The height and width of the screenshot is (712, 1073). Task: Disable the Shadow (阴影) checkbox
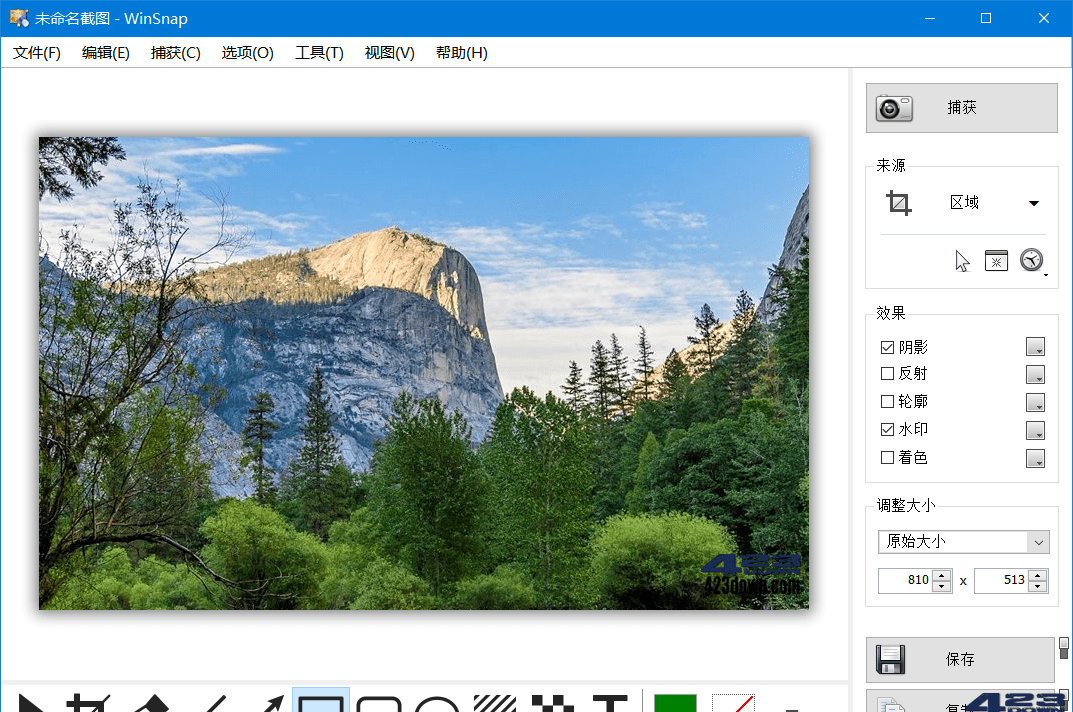click(888, 348)
